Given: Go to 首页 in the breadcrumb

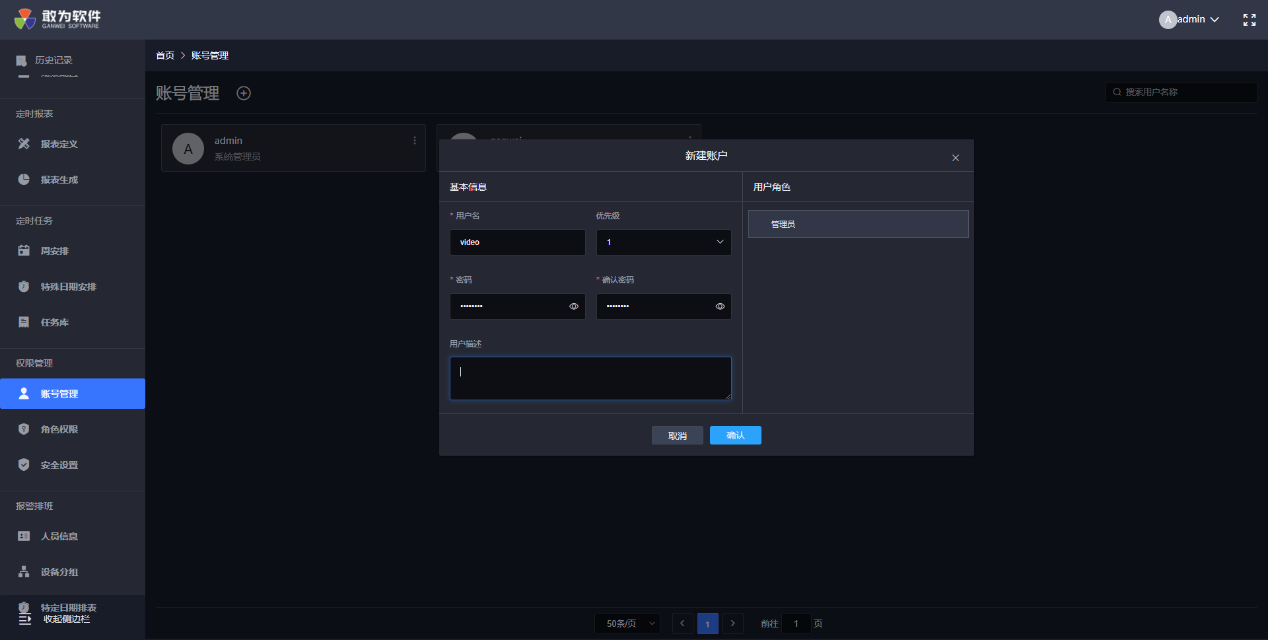Looking at the screenshot, I should click(165, 55).
